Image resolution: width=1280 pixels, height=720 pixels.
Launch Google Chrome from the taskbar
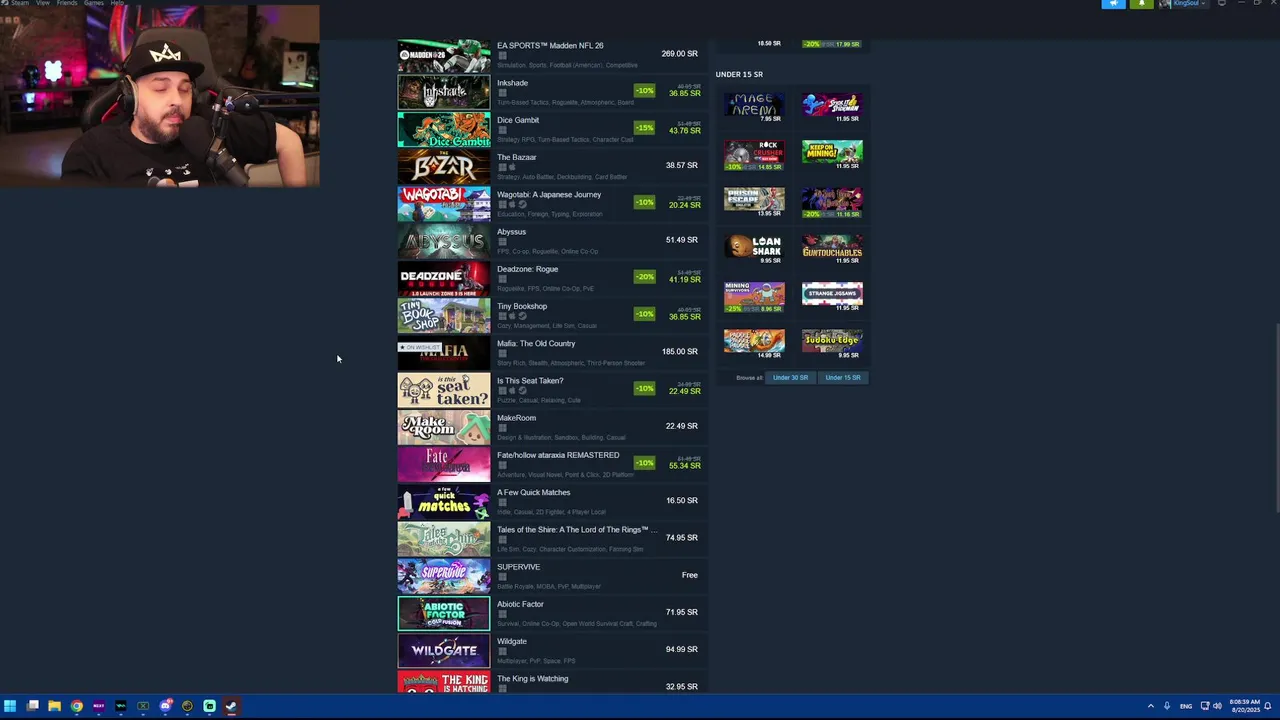(x=76, y=706)
